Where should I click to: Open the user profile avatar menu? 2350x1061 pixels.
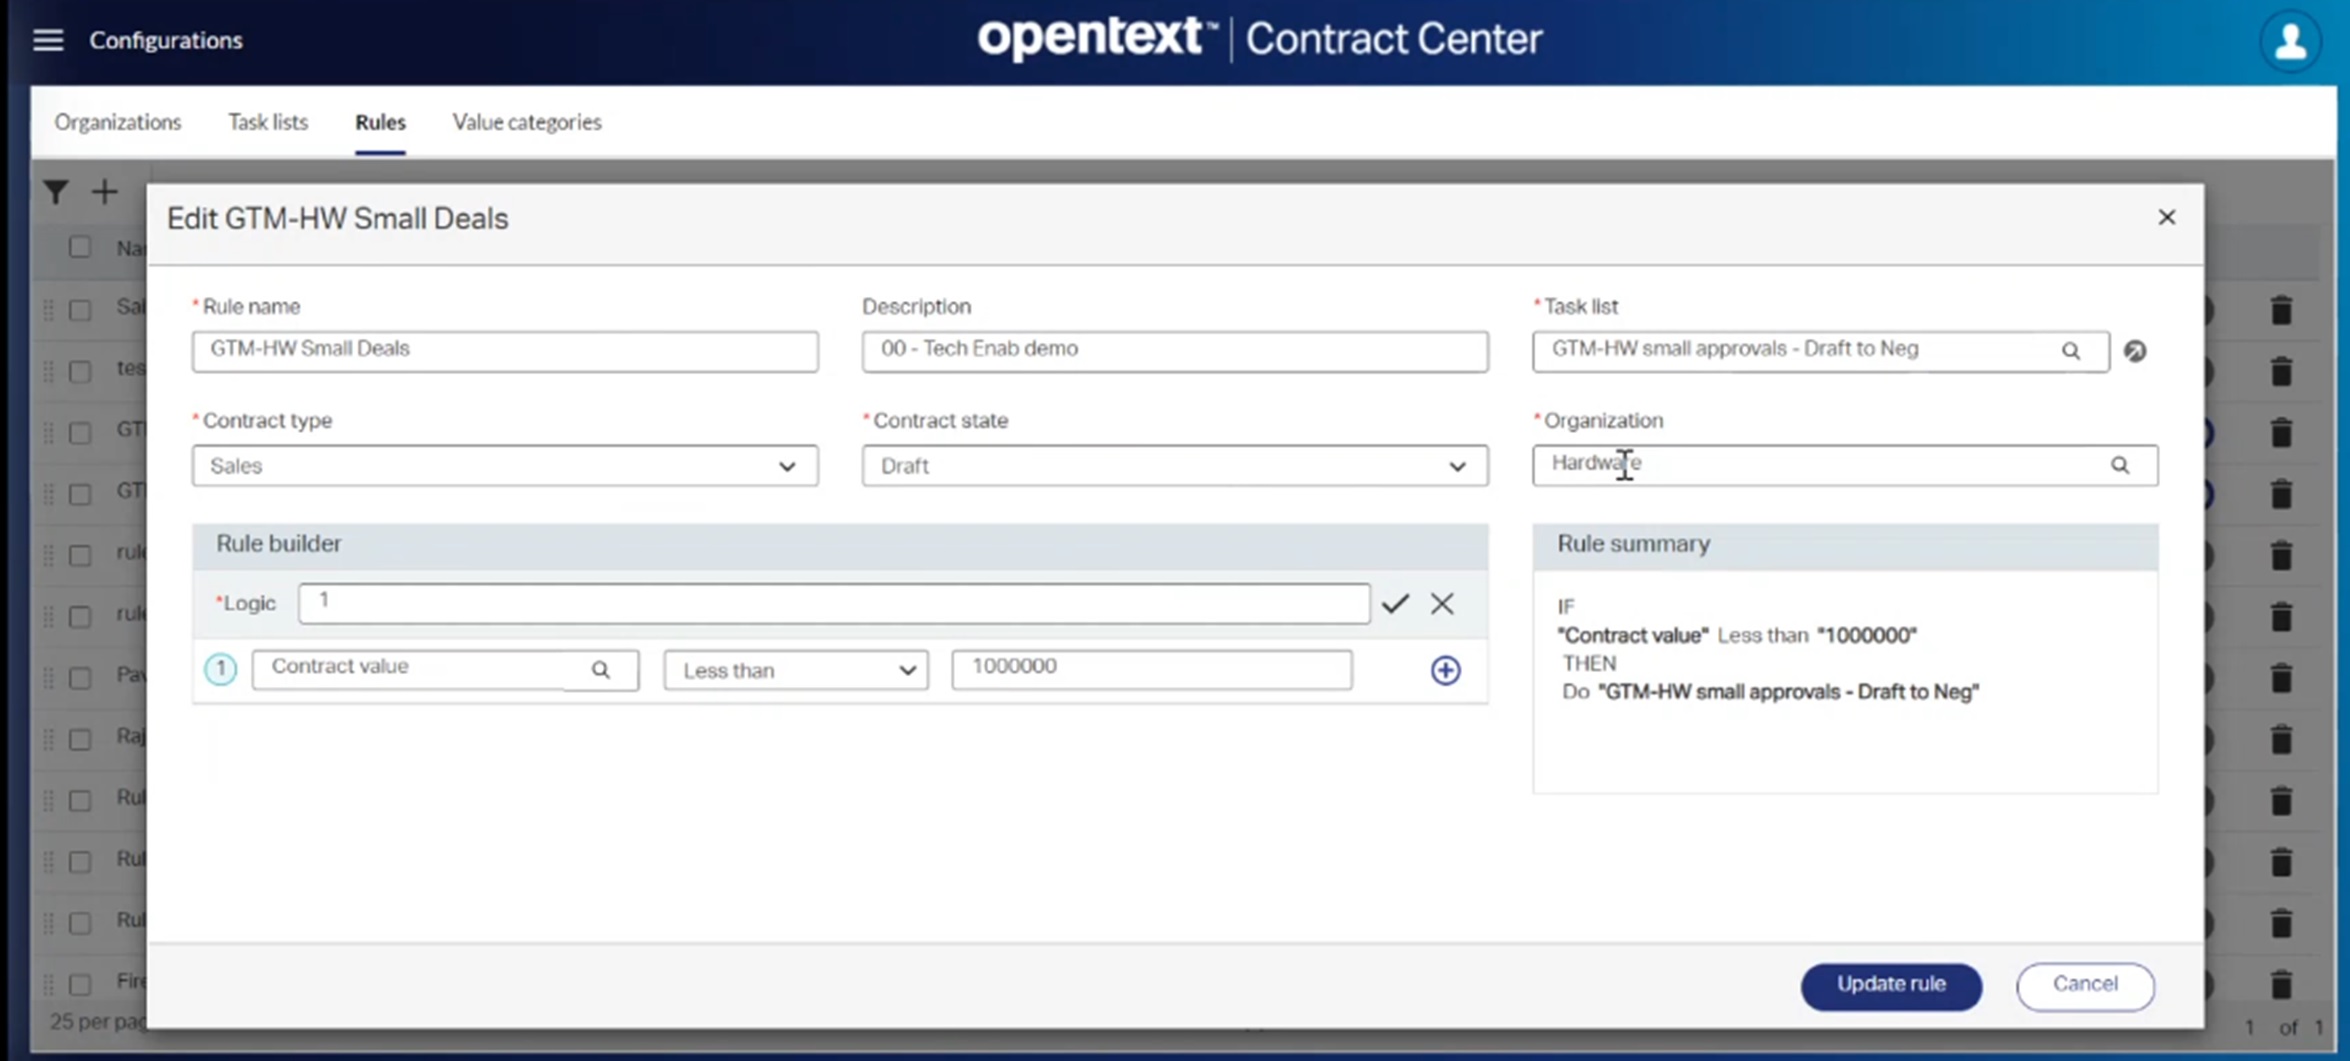(2290, 42)
